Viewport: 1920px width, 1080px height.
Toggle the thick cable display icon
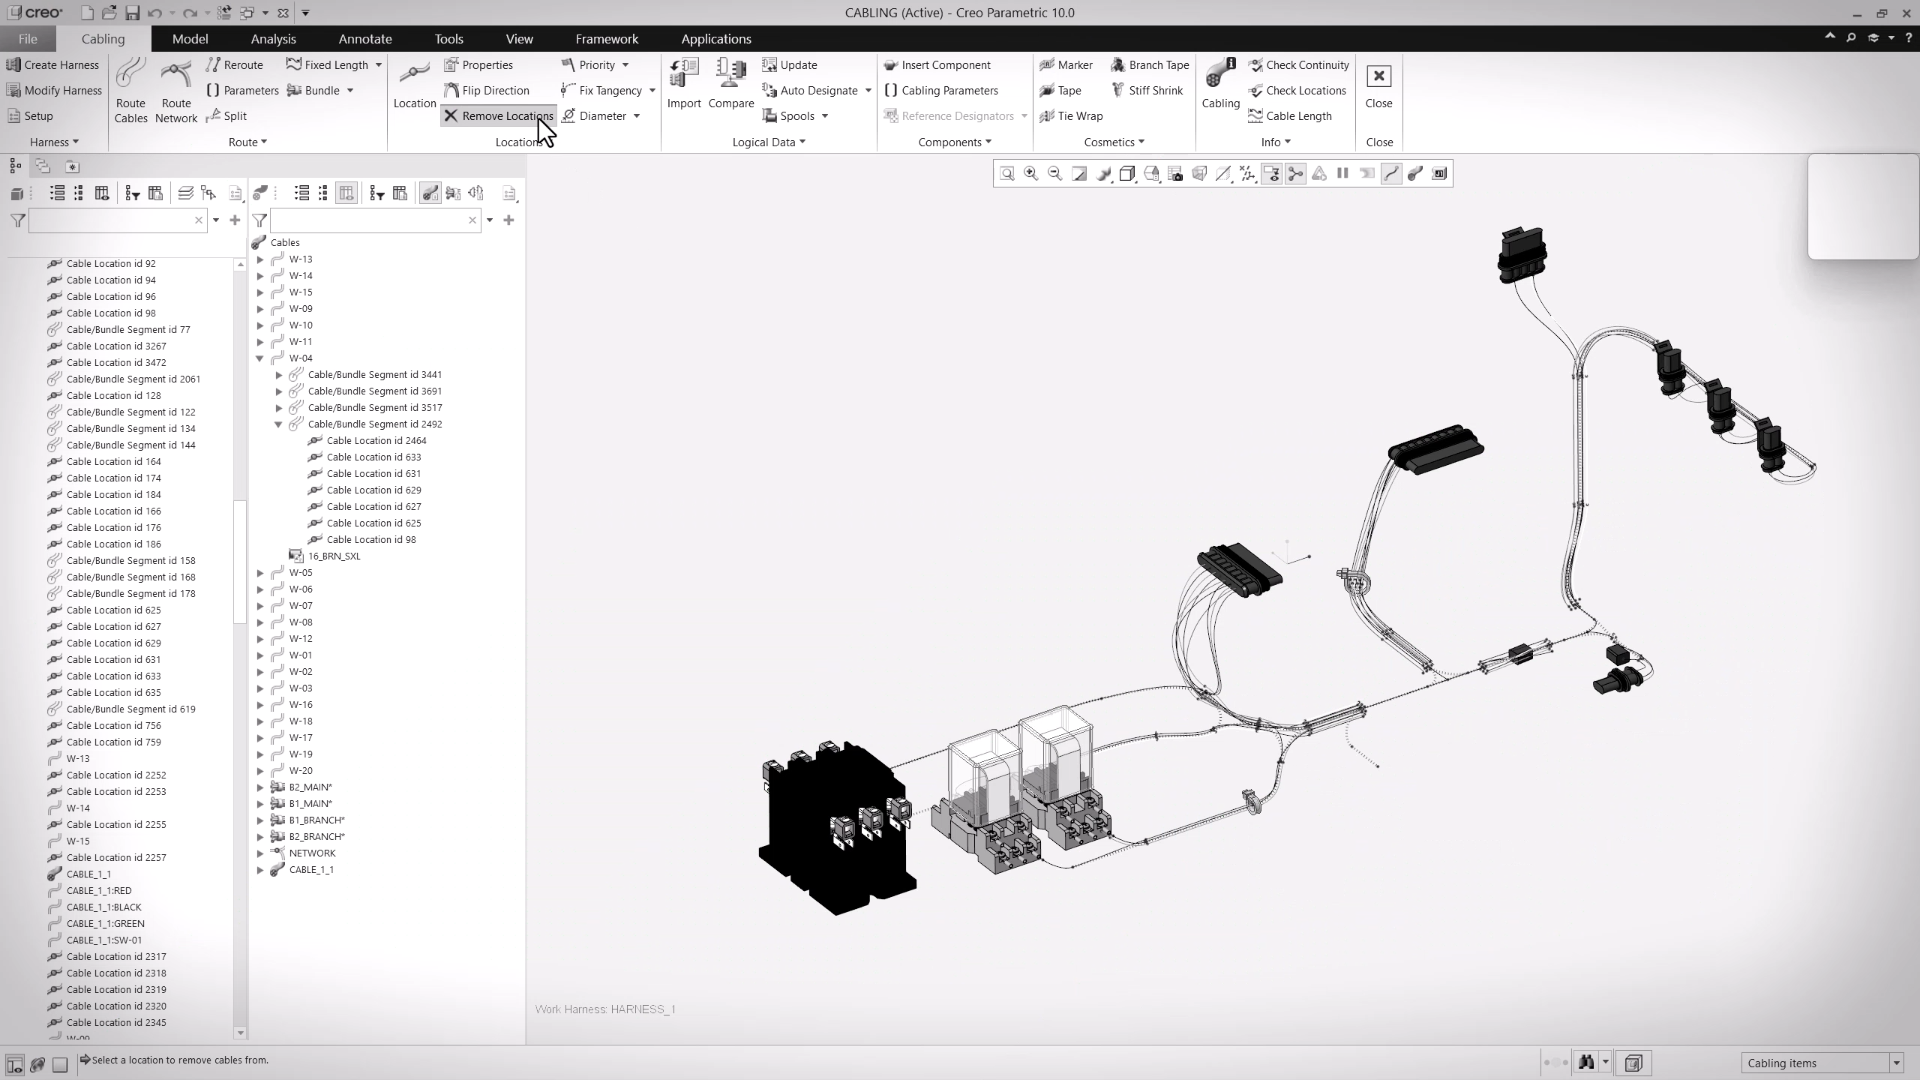(1415, 174)
